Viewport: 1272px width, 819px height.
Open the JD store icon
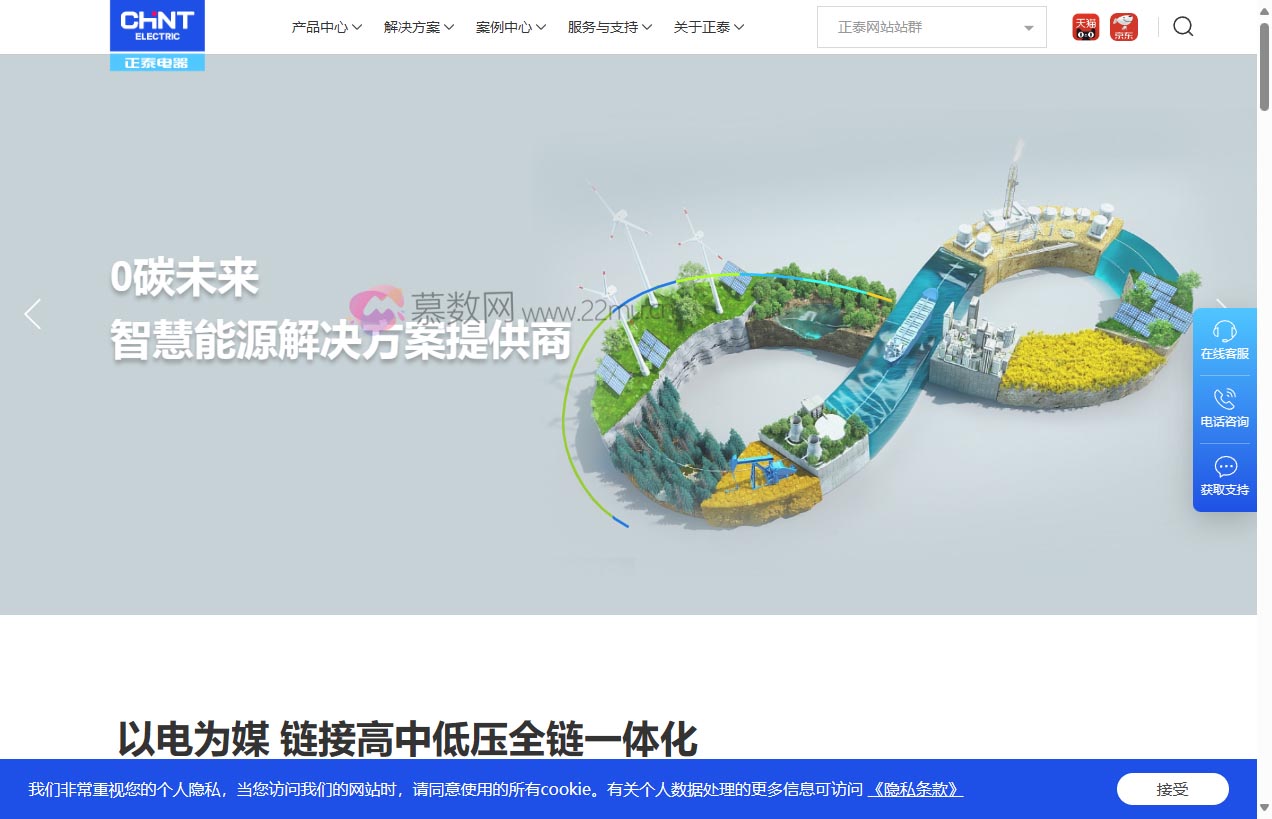point(1124,27)
